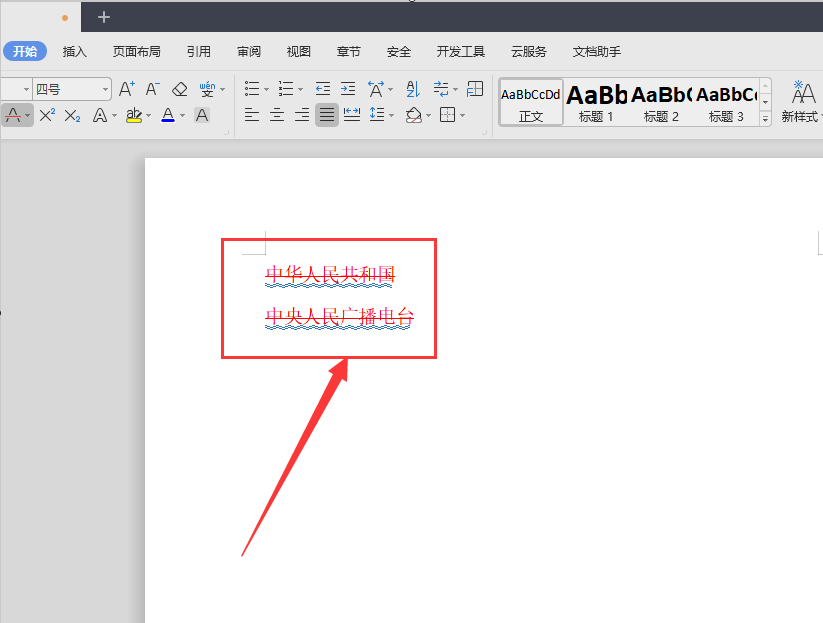Open the font color dropdown arrow
This screenshot has width=823, height=623.
click(183, 115)
